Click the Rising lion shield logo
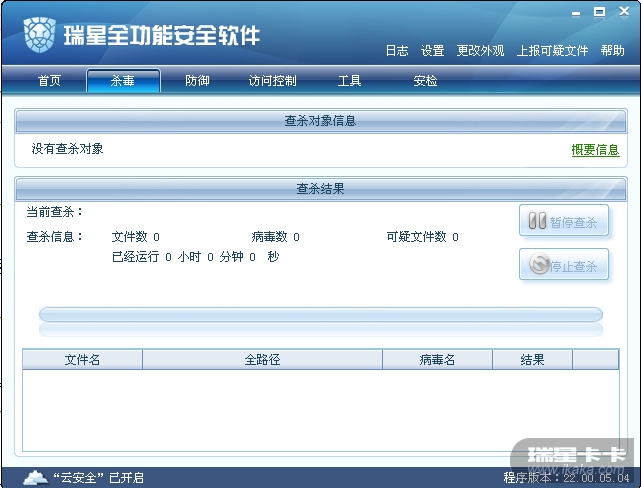 click(x=39, y=35)
